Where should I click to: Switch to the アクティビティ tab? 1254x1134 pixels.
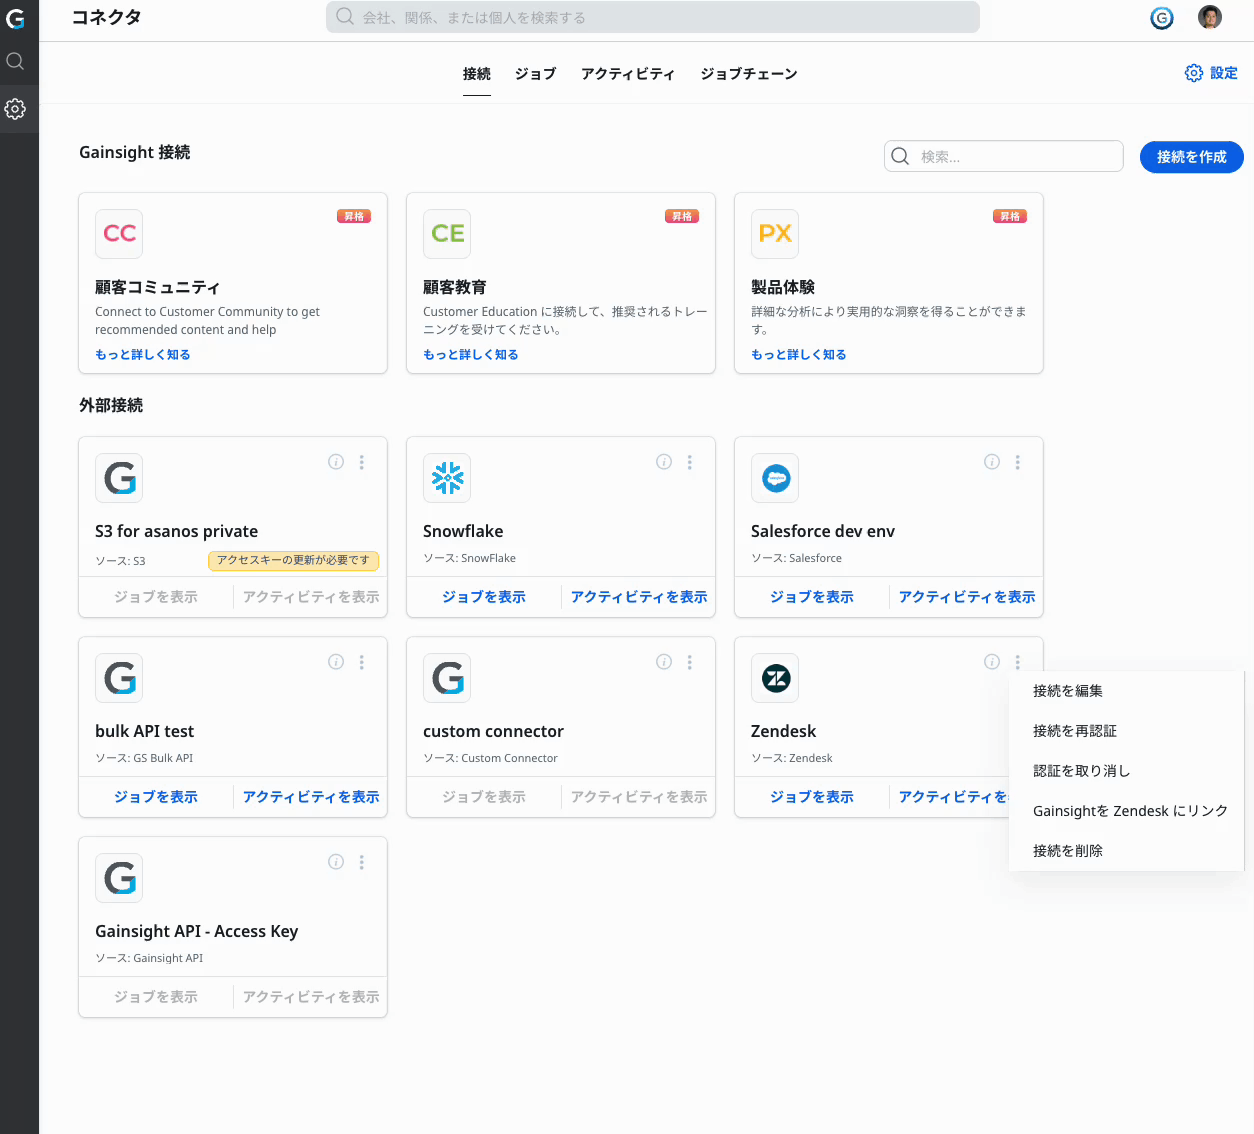(x=628, y=74)
